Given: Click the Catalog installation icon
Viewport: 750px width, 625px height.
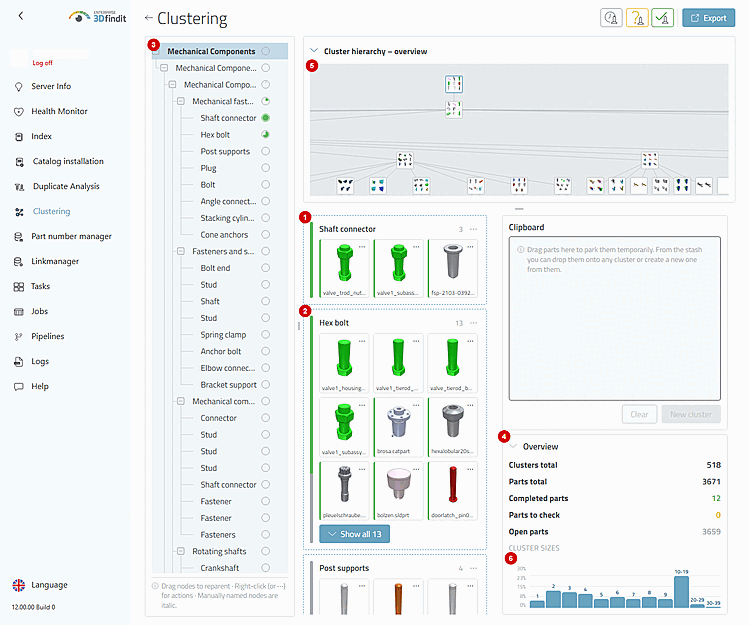Looking at the screenshot, I should (x=19, y=162).
